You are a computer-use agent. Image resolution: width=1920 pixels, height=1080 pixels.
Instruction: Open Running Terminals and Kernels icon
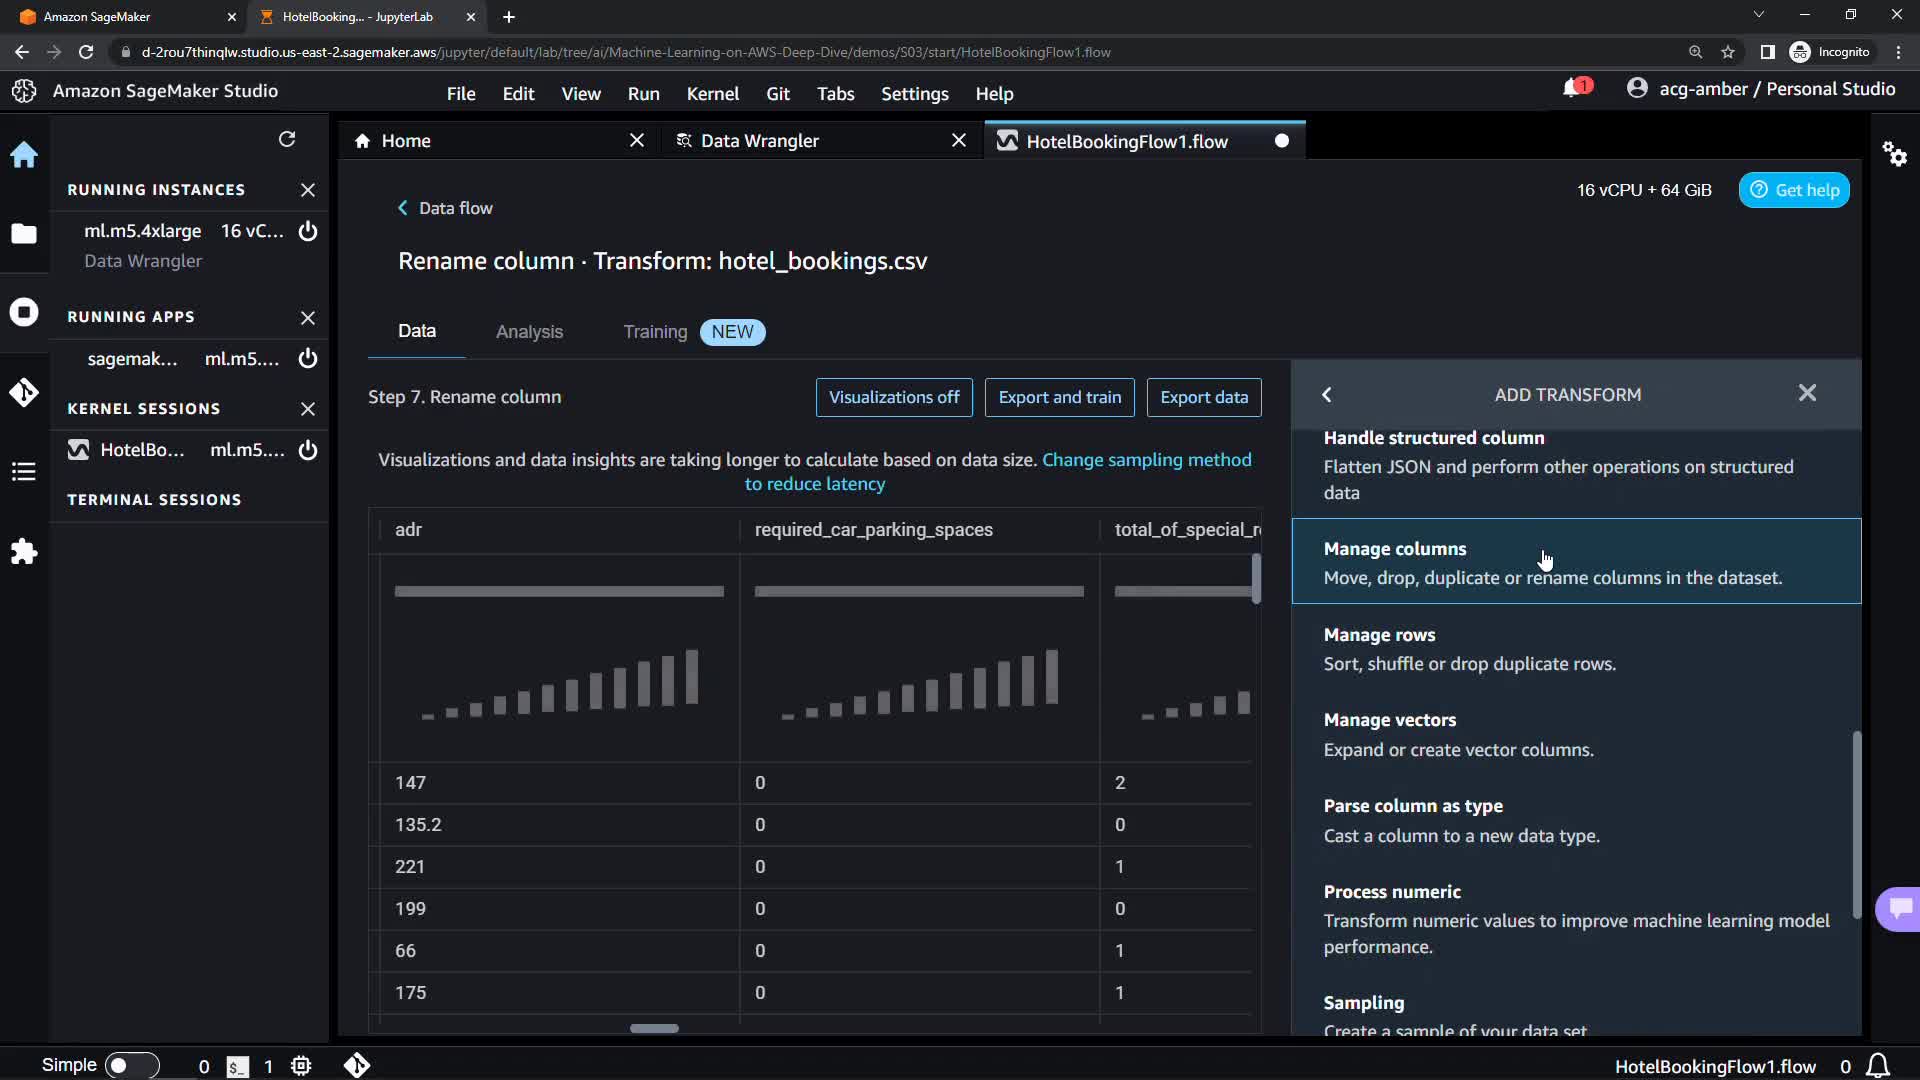[x=24, y=312]
